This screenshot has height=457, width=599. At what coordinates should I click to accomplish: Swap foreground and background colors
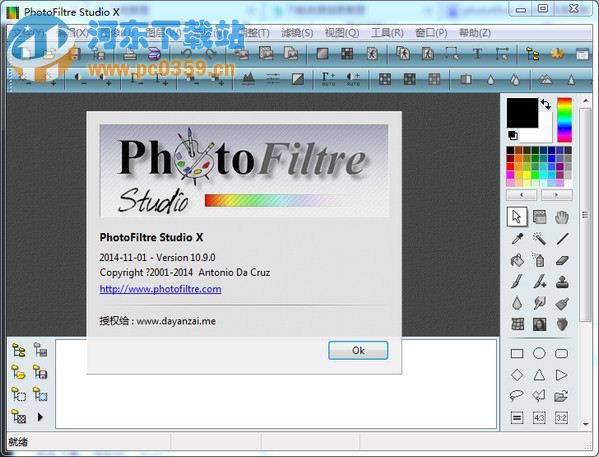tap(546, 104)
